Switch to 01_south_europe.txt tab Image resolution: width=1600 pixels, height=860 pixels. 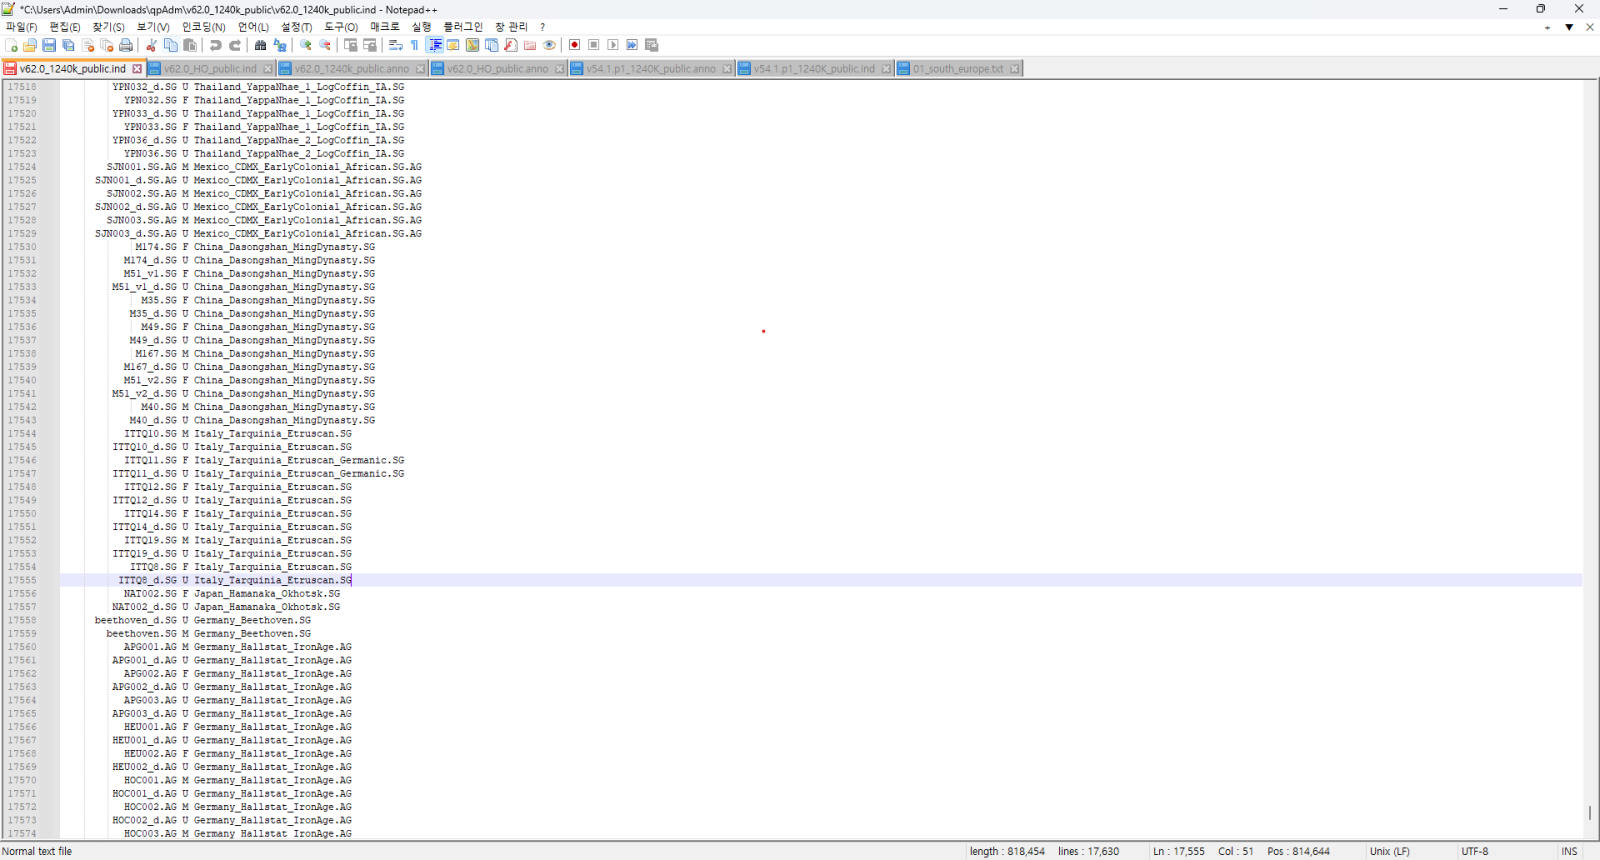pyautogui.click(x=958, y=69)
